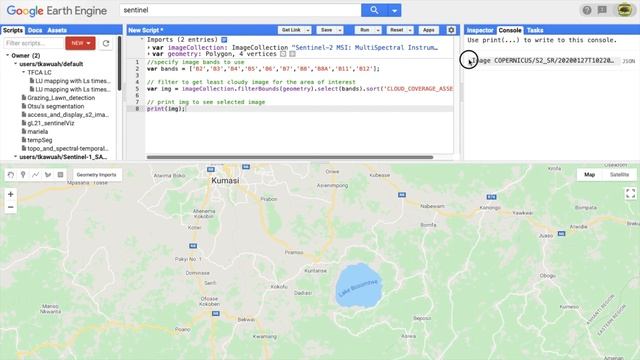Toggle fullscreen map view
Screen dimensions: 640x360
pos(631,193)
